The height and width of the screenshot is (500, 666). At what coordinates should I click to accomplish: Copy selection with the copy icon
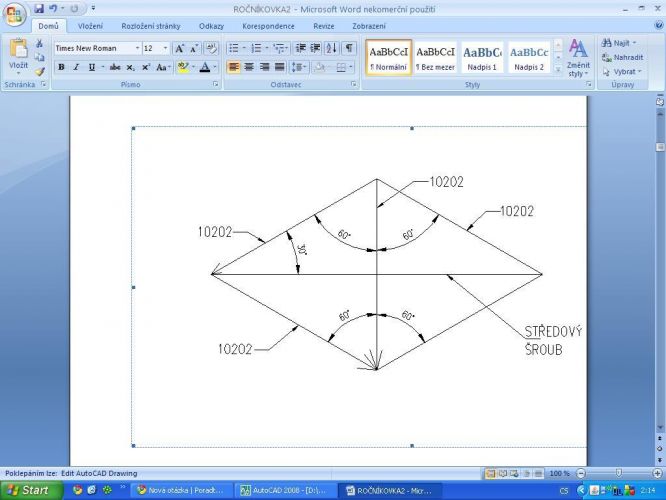coord(40,57)
